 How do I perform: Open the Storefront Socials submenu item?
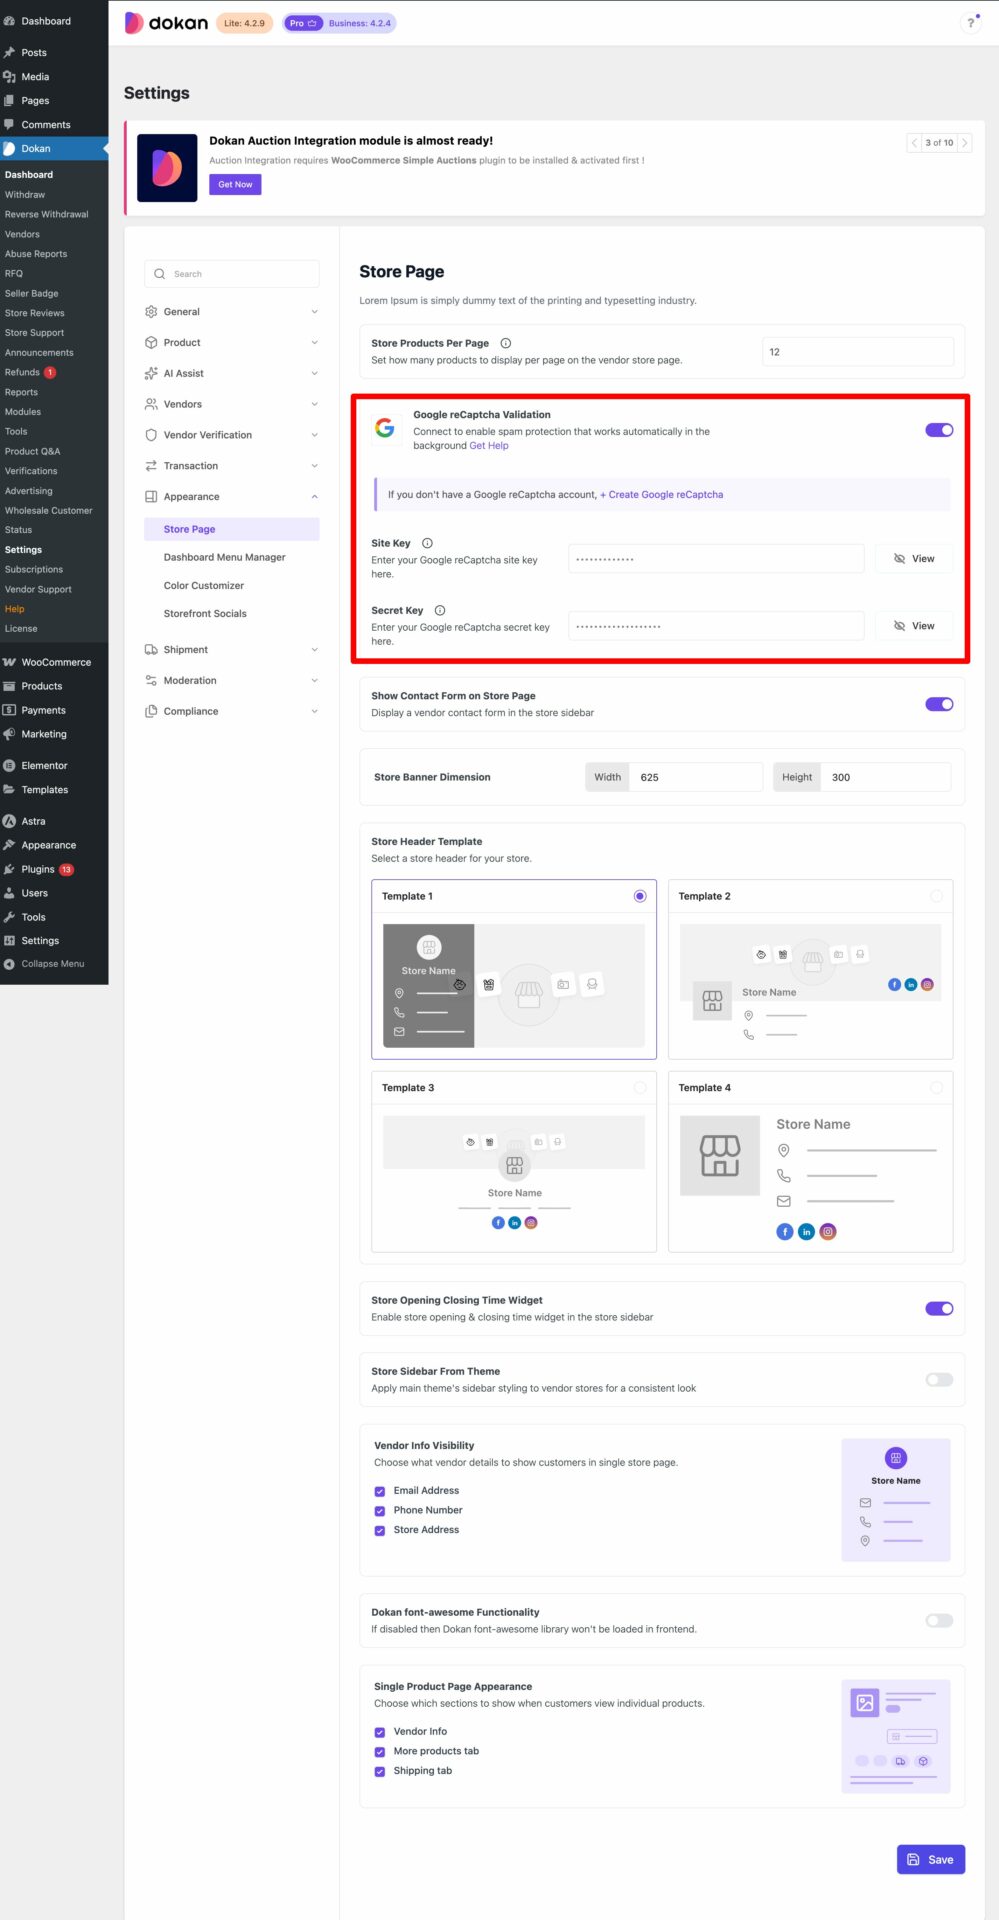click(205, 614)
